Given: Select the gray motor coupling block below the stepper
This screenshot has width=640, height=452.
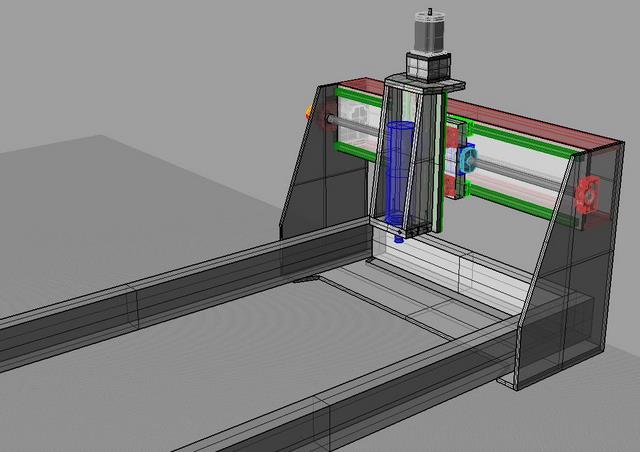Looking at the screenshot, I should pos(429,65).
